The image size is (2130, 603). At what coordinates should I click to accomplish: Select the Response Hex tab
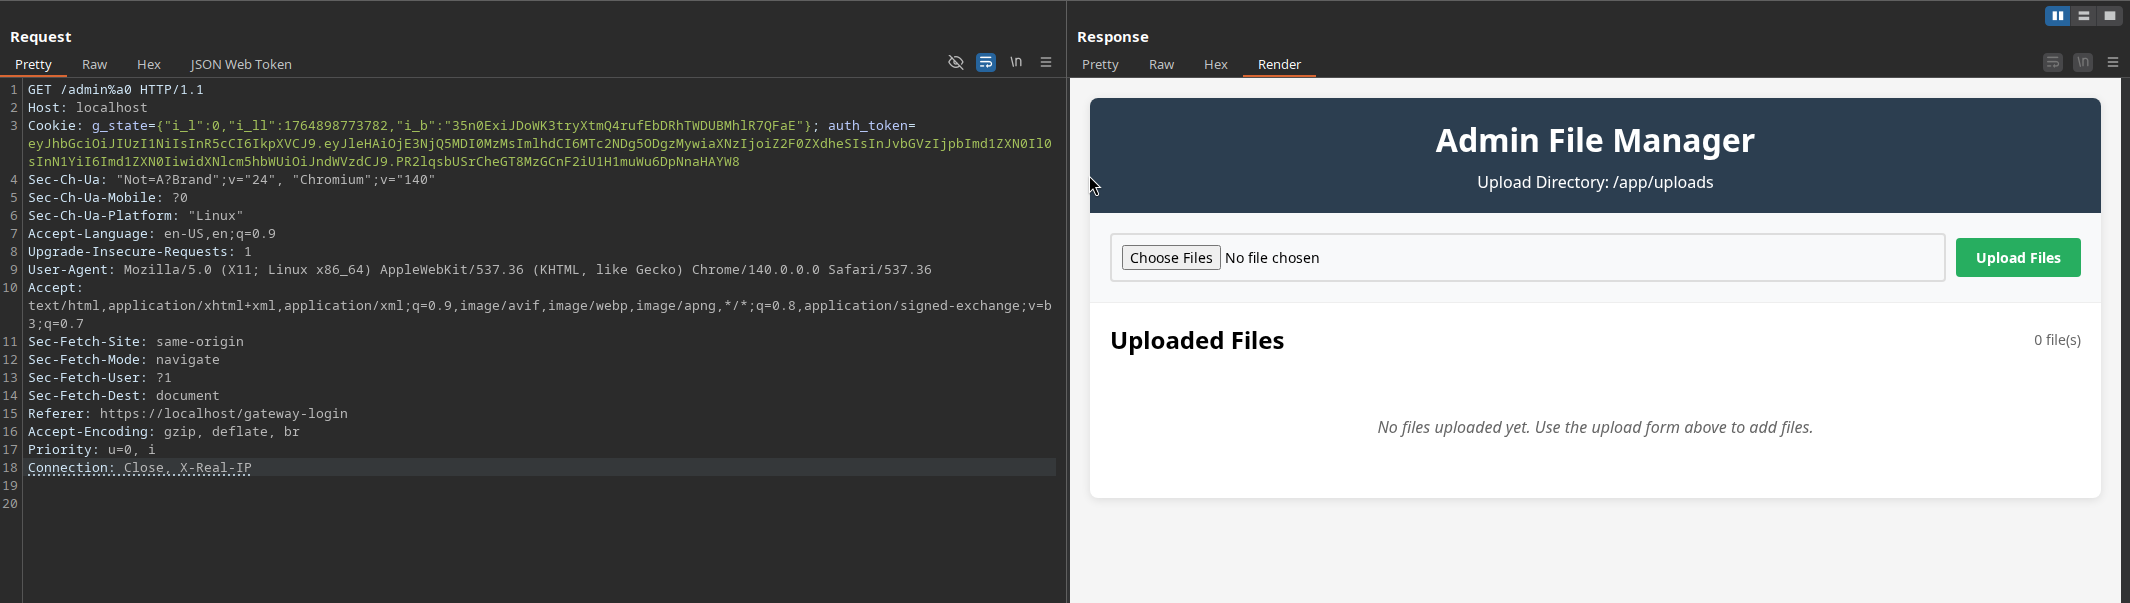coord(1215,64)
